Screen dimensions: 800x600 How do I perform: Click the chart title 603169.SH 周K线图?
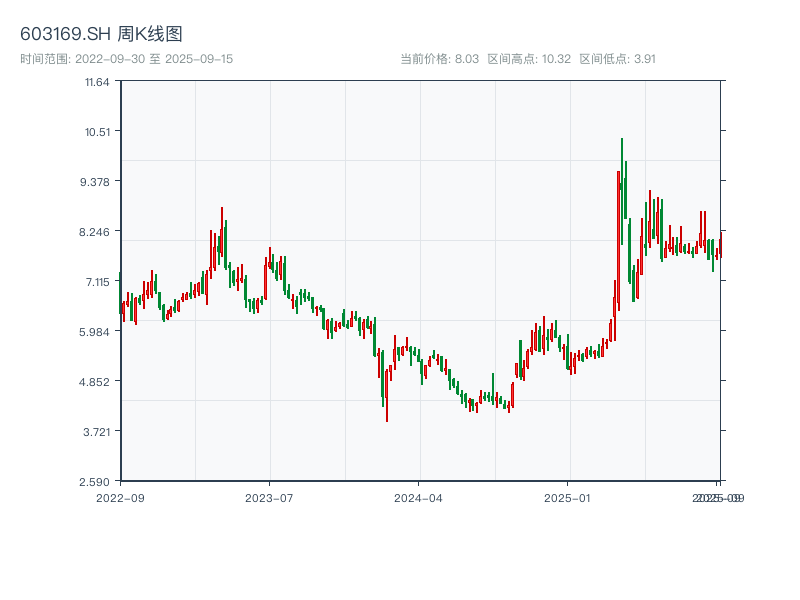click(x=101, y=34)
